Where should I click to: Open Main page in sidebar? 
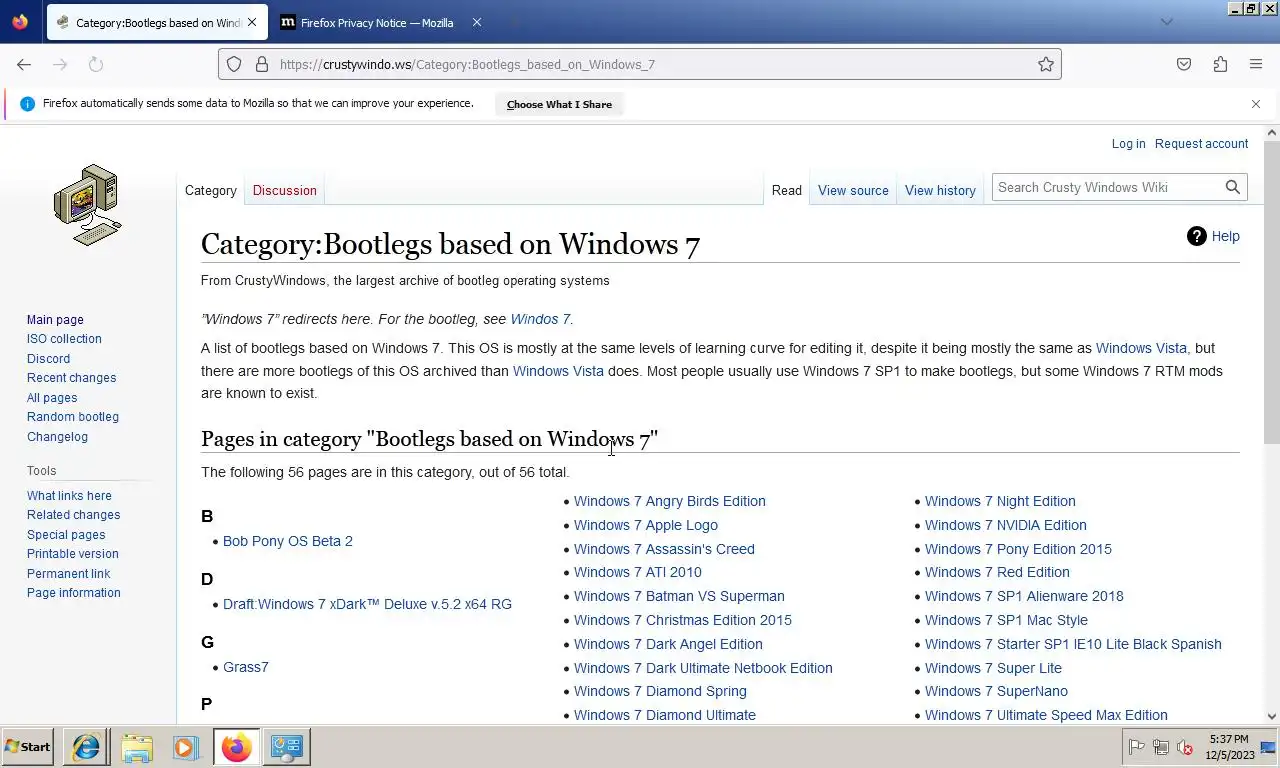(x=55, y=319)
